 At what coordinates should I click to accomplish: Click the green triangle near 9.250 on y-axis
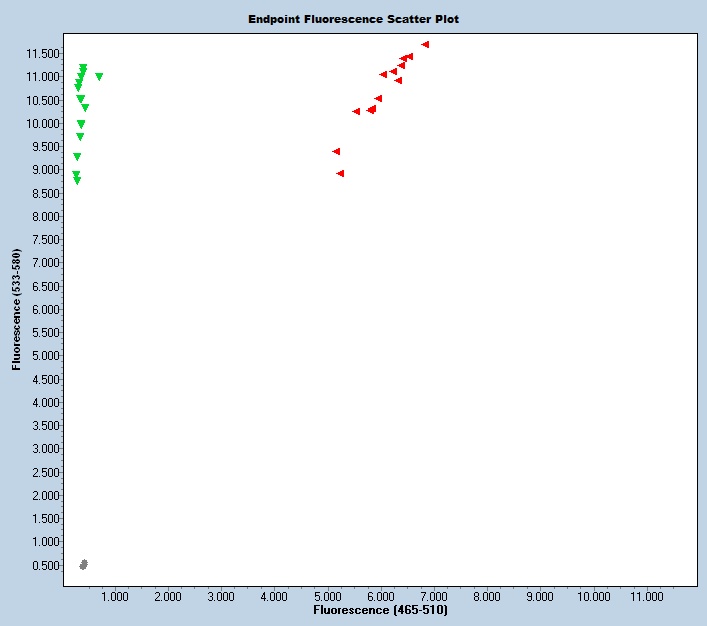(77, 157)
